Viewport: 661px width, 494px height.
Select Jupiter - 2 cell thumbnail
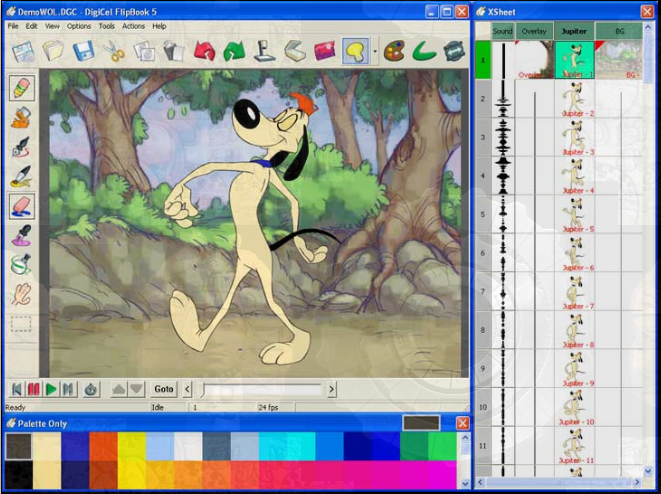tap(574, 99)
